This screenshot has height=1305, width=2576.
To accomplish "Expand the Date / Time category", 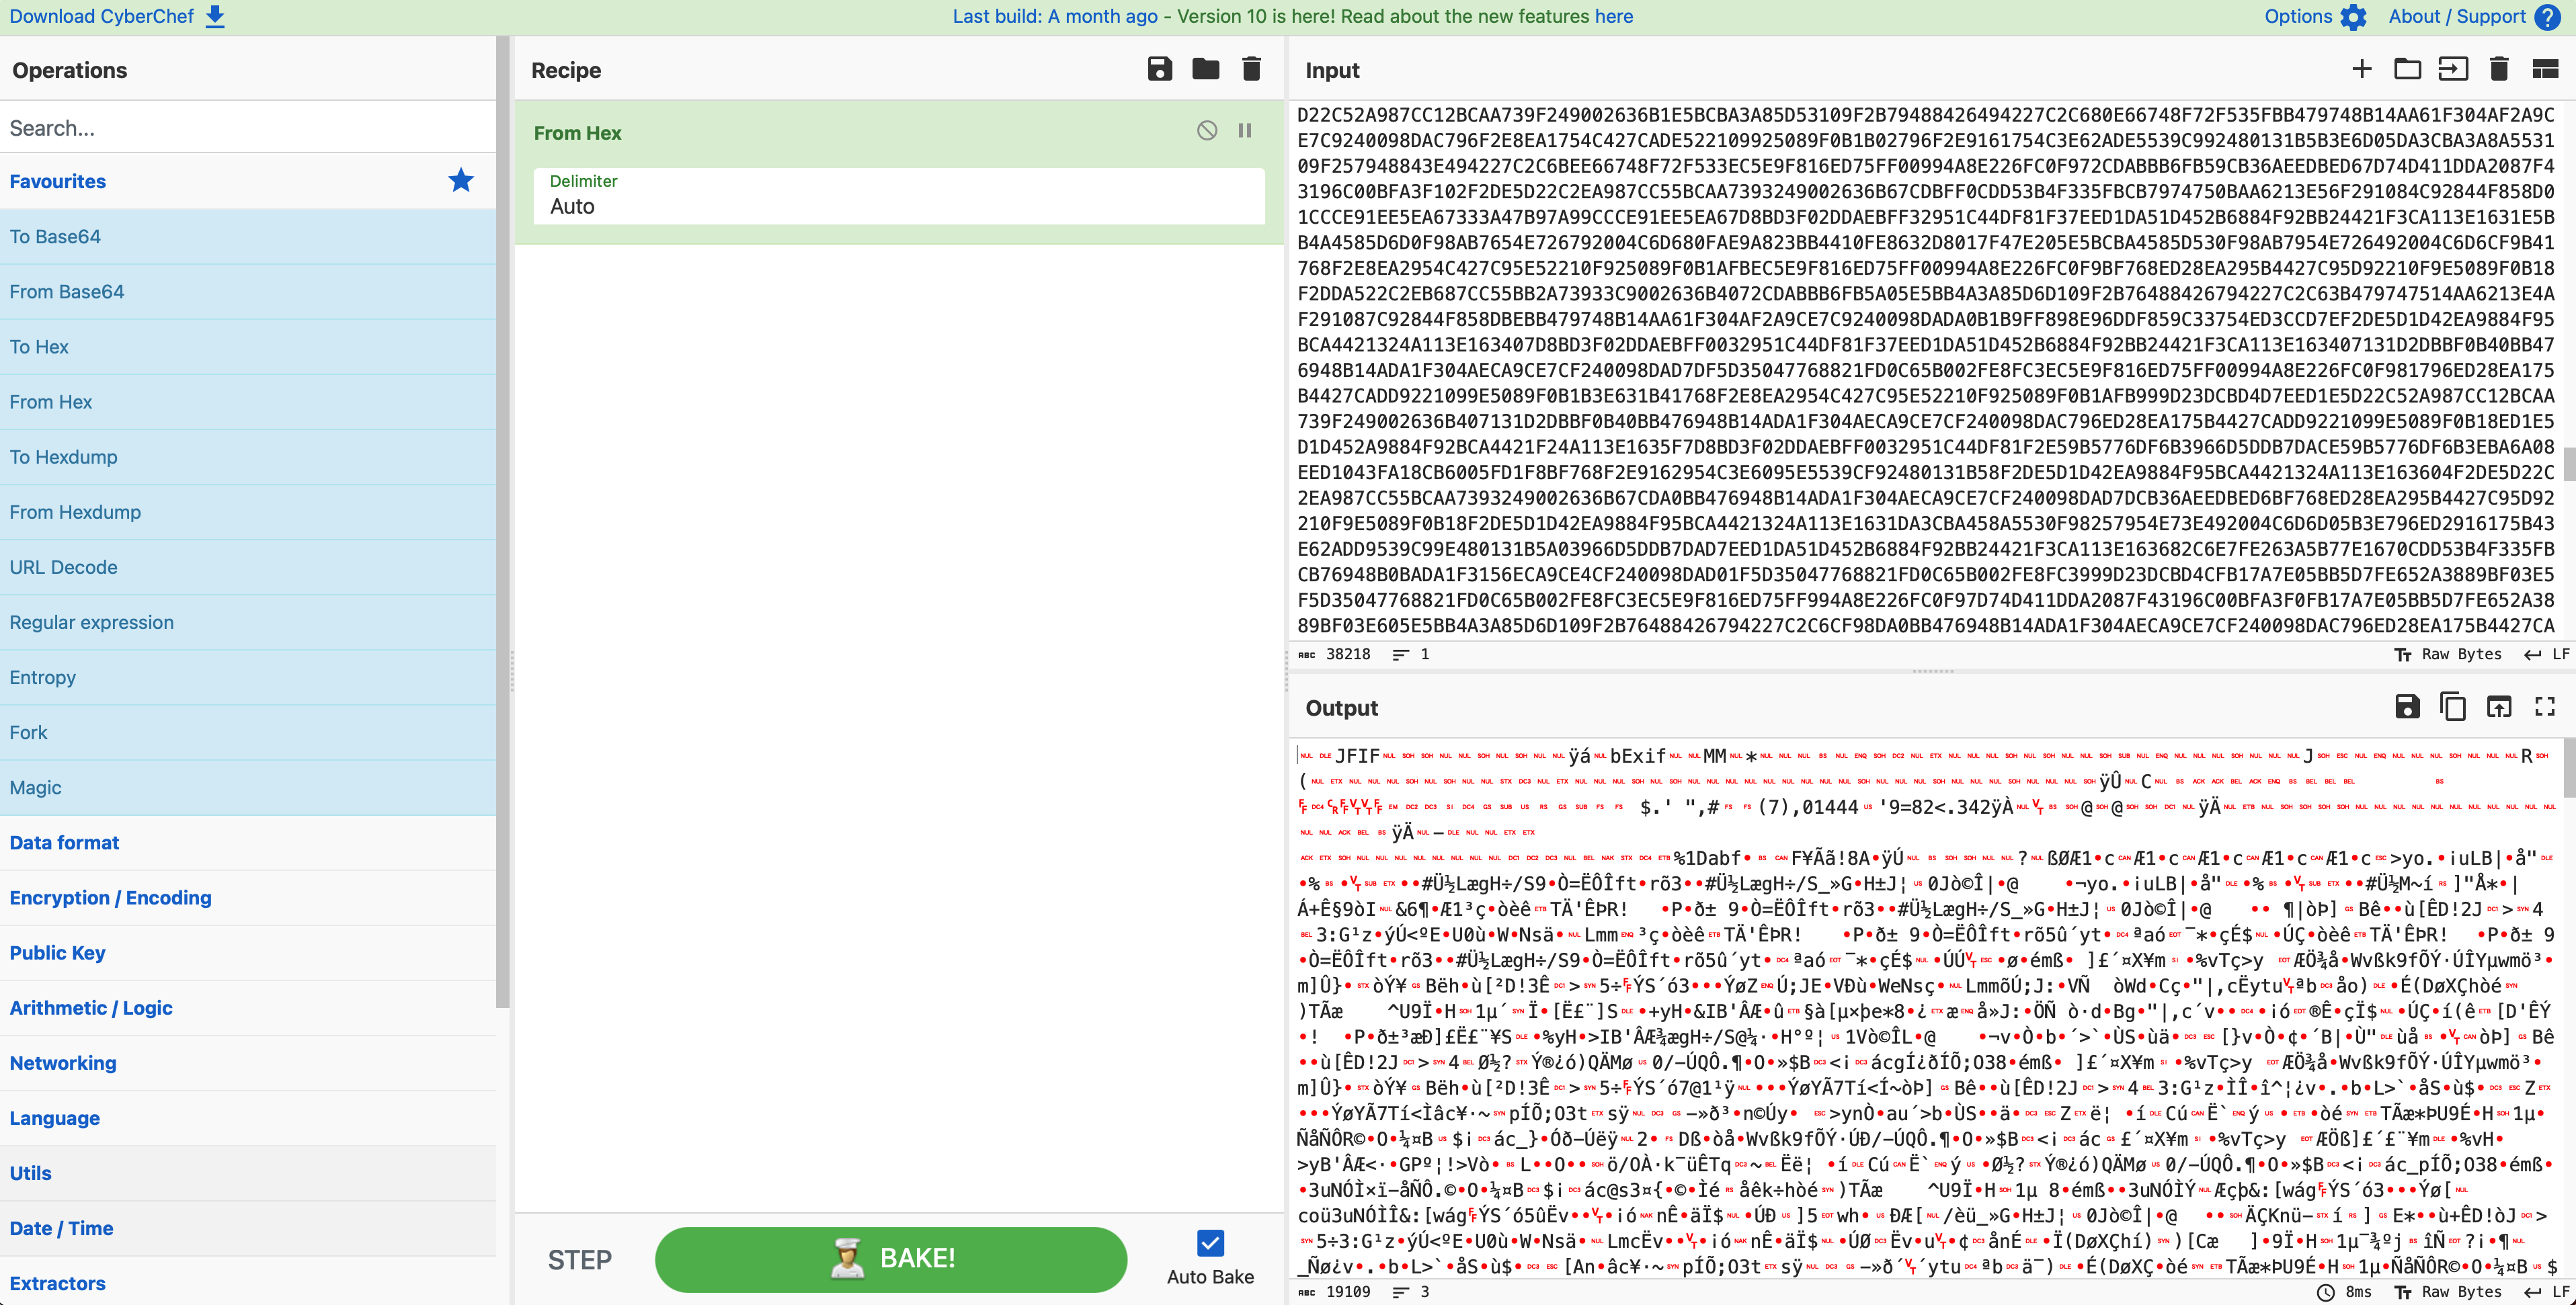I will click(248, 1227).
